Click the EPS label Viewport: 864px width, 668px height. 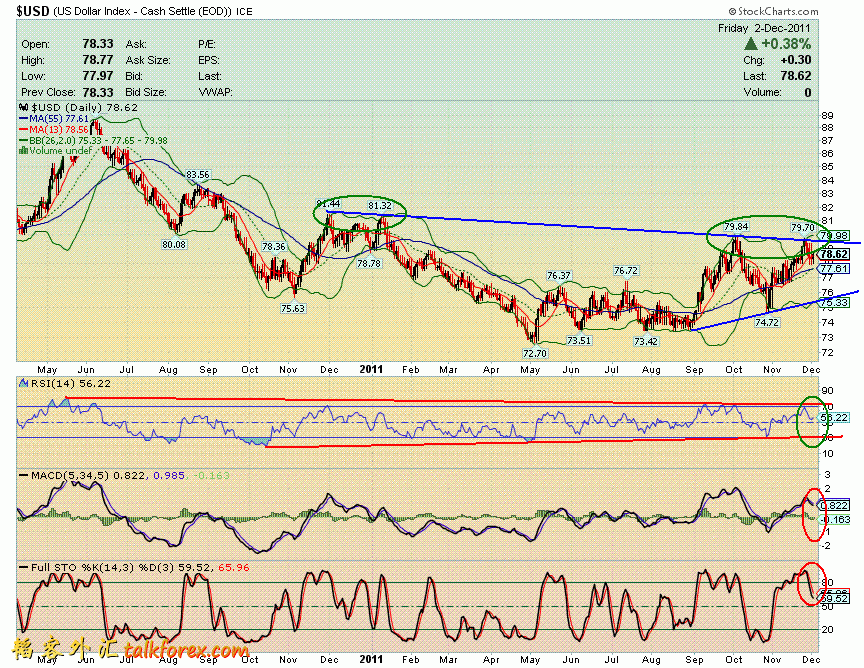[x=209, y=60]
